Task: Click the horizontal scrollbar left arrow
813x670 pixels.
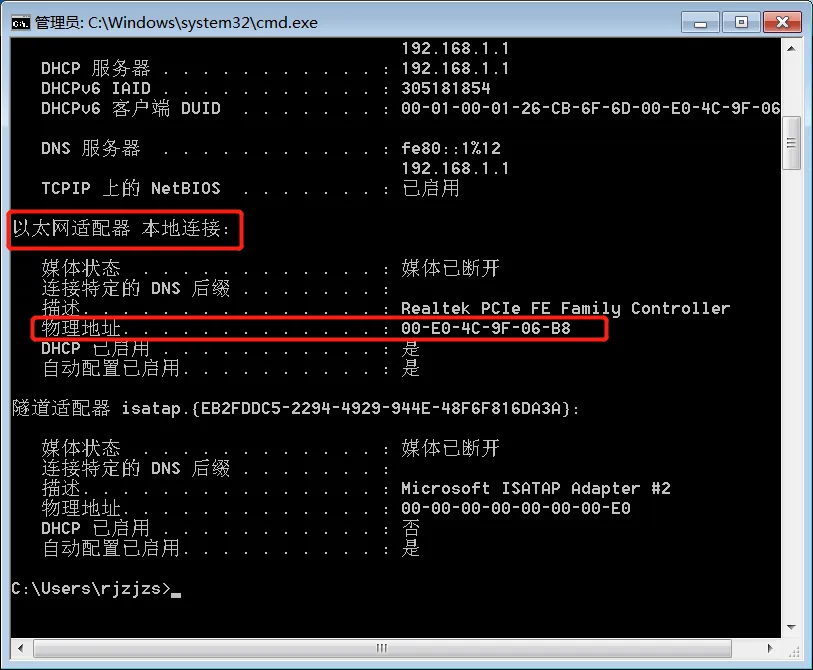Action: tap(20, 648)
